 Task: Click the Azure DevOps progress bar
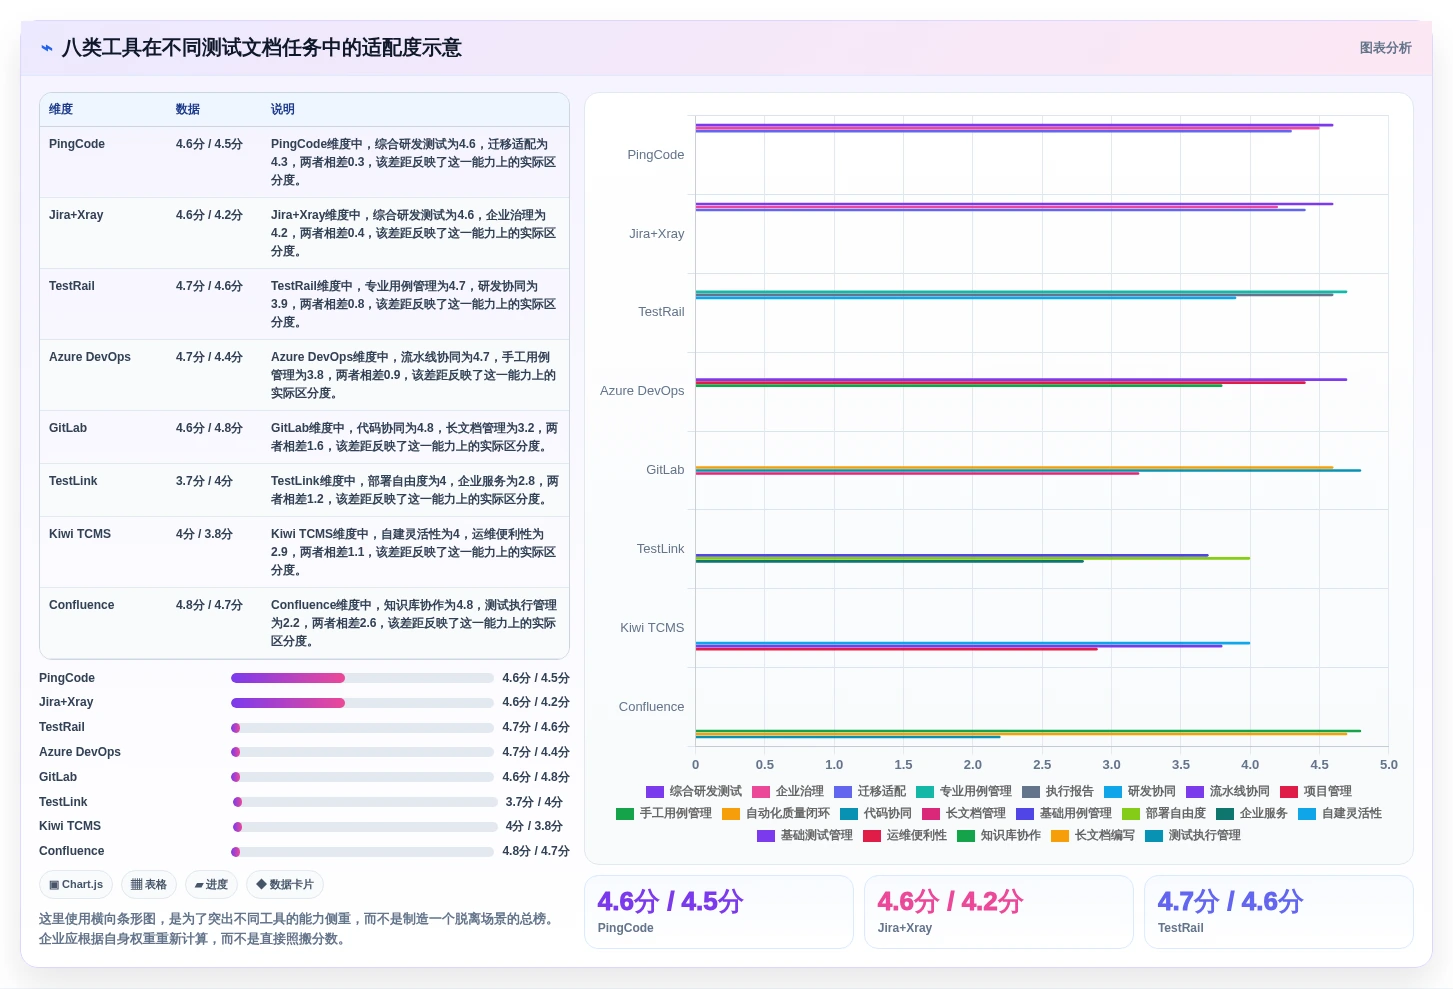pos(363,752)
